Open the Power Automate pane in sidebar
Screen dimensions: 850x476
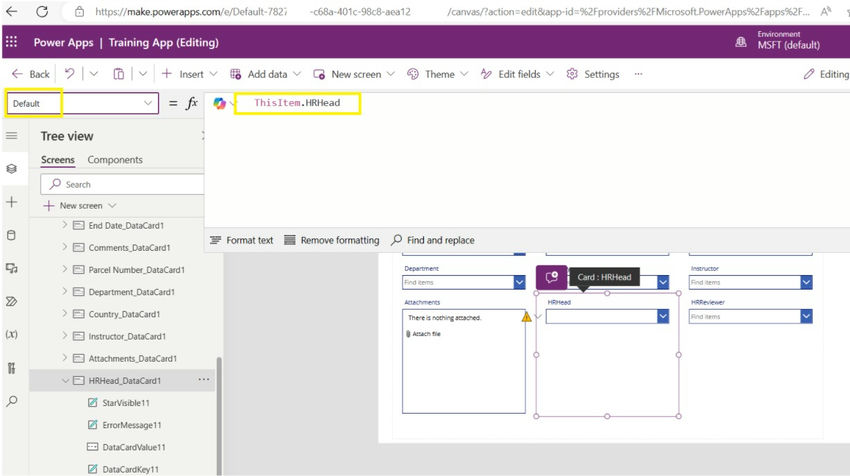tap(11, 301)
